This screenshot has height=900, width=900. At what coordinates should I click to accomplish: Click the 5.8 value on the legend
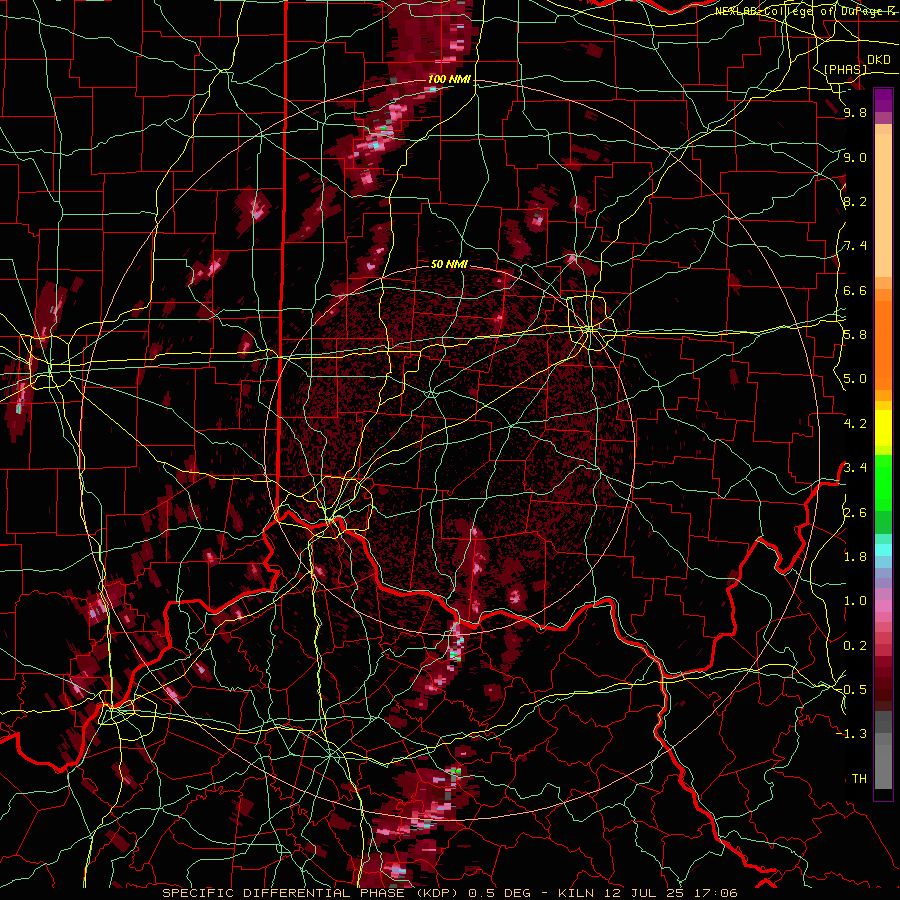point(855,335)
